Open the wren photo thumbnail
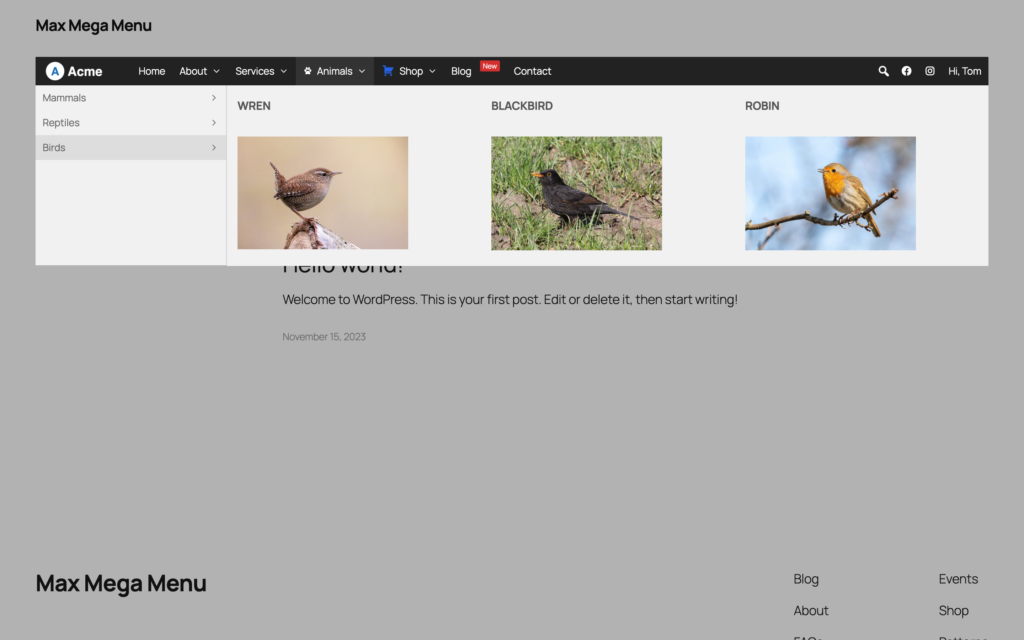1024x640 pixels. [323, 193]
